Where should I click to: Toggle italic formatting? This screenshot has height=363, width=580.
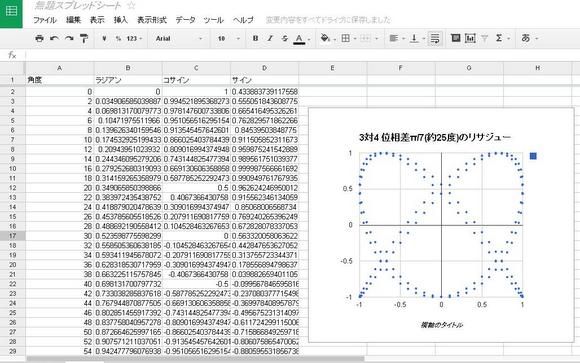[x=270, y=38]
